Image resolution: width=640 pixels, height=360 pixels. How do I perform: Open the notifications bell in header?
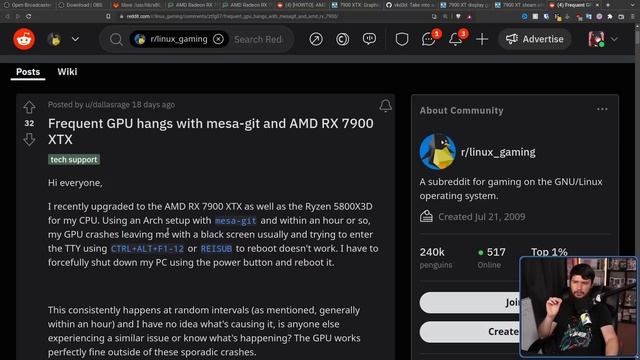[456, 39]
